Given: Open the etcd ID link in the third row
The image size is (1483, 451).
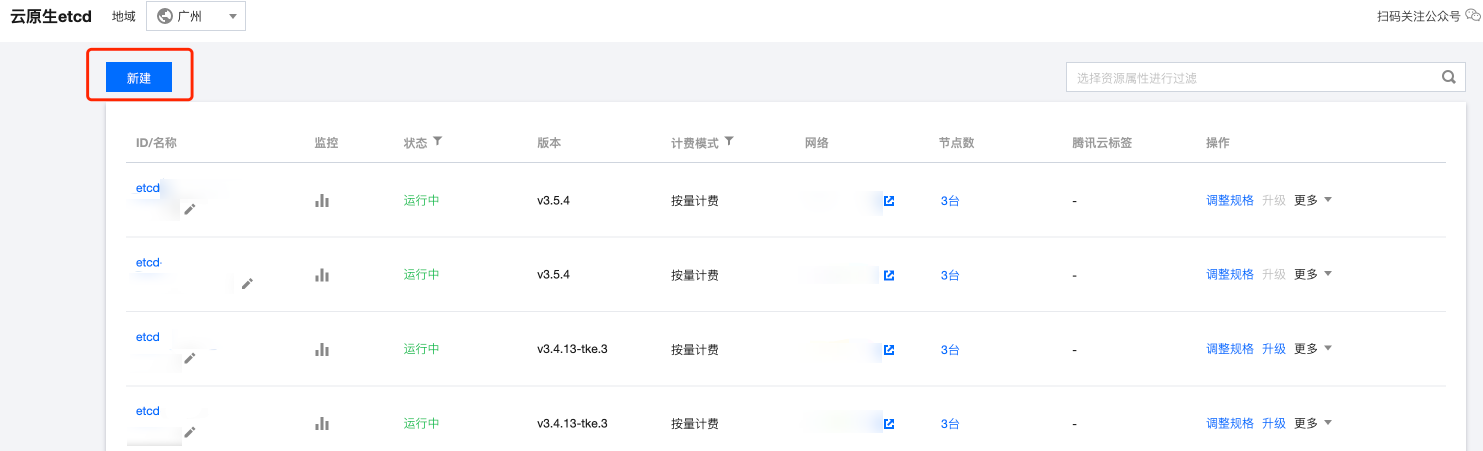Looking at the screenshot, I should (x=148, y=337).
